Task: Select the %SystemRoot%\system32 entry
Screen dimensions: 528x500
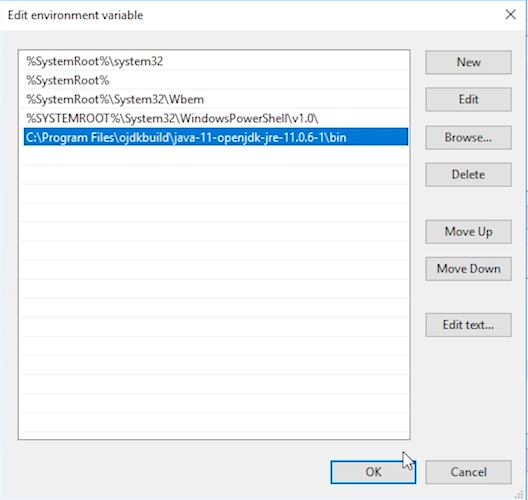Action: (x=216, y=61)
